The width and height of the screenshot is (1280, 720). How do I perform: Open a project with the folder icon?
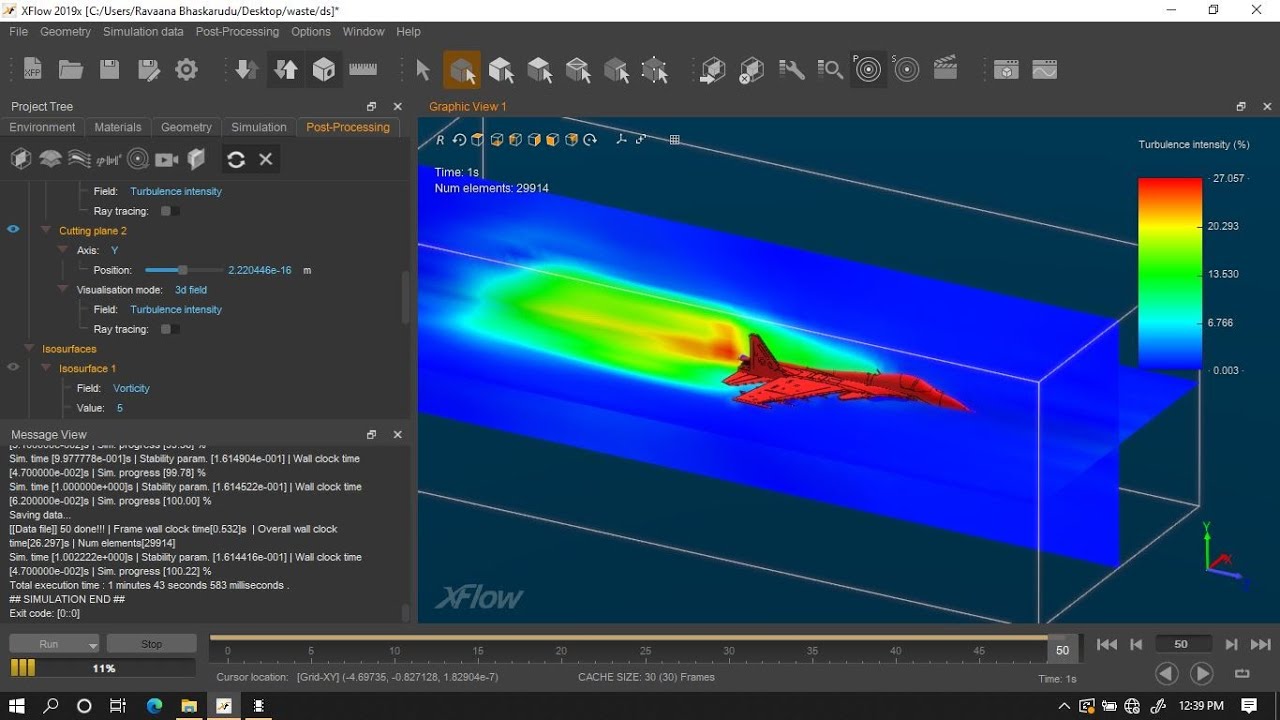pos(71,70)
